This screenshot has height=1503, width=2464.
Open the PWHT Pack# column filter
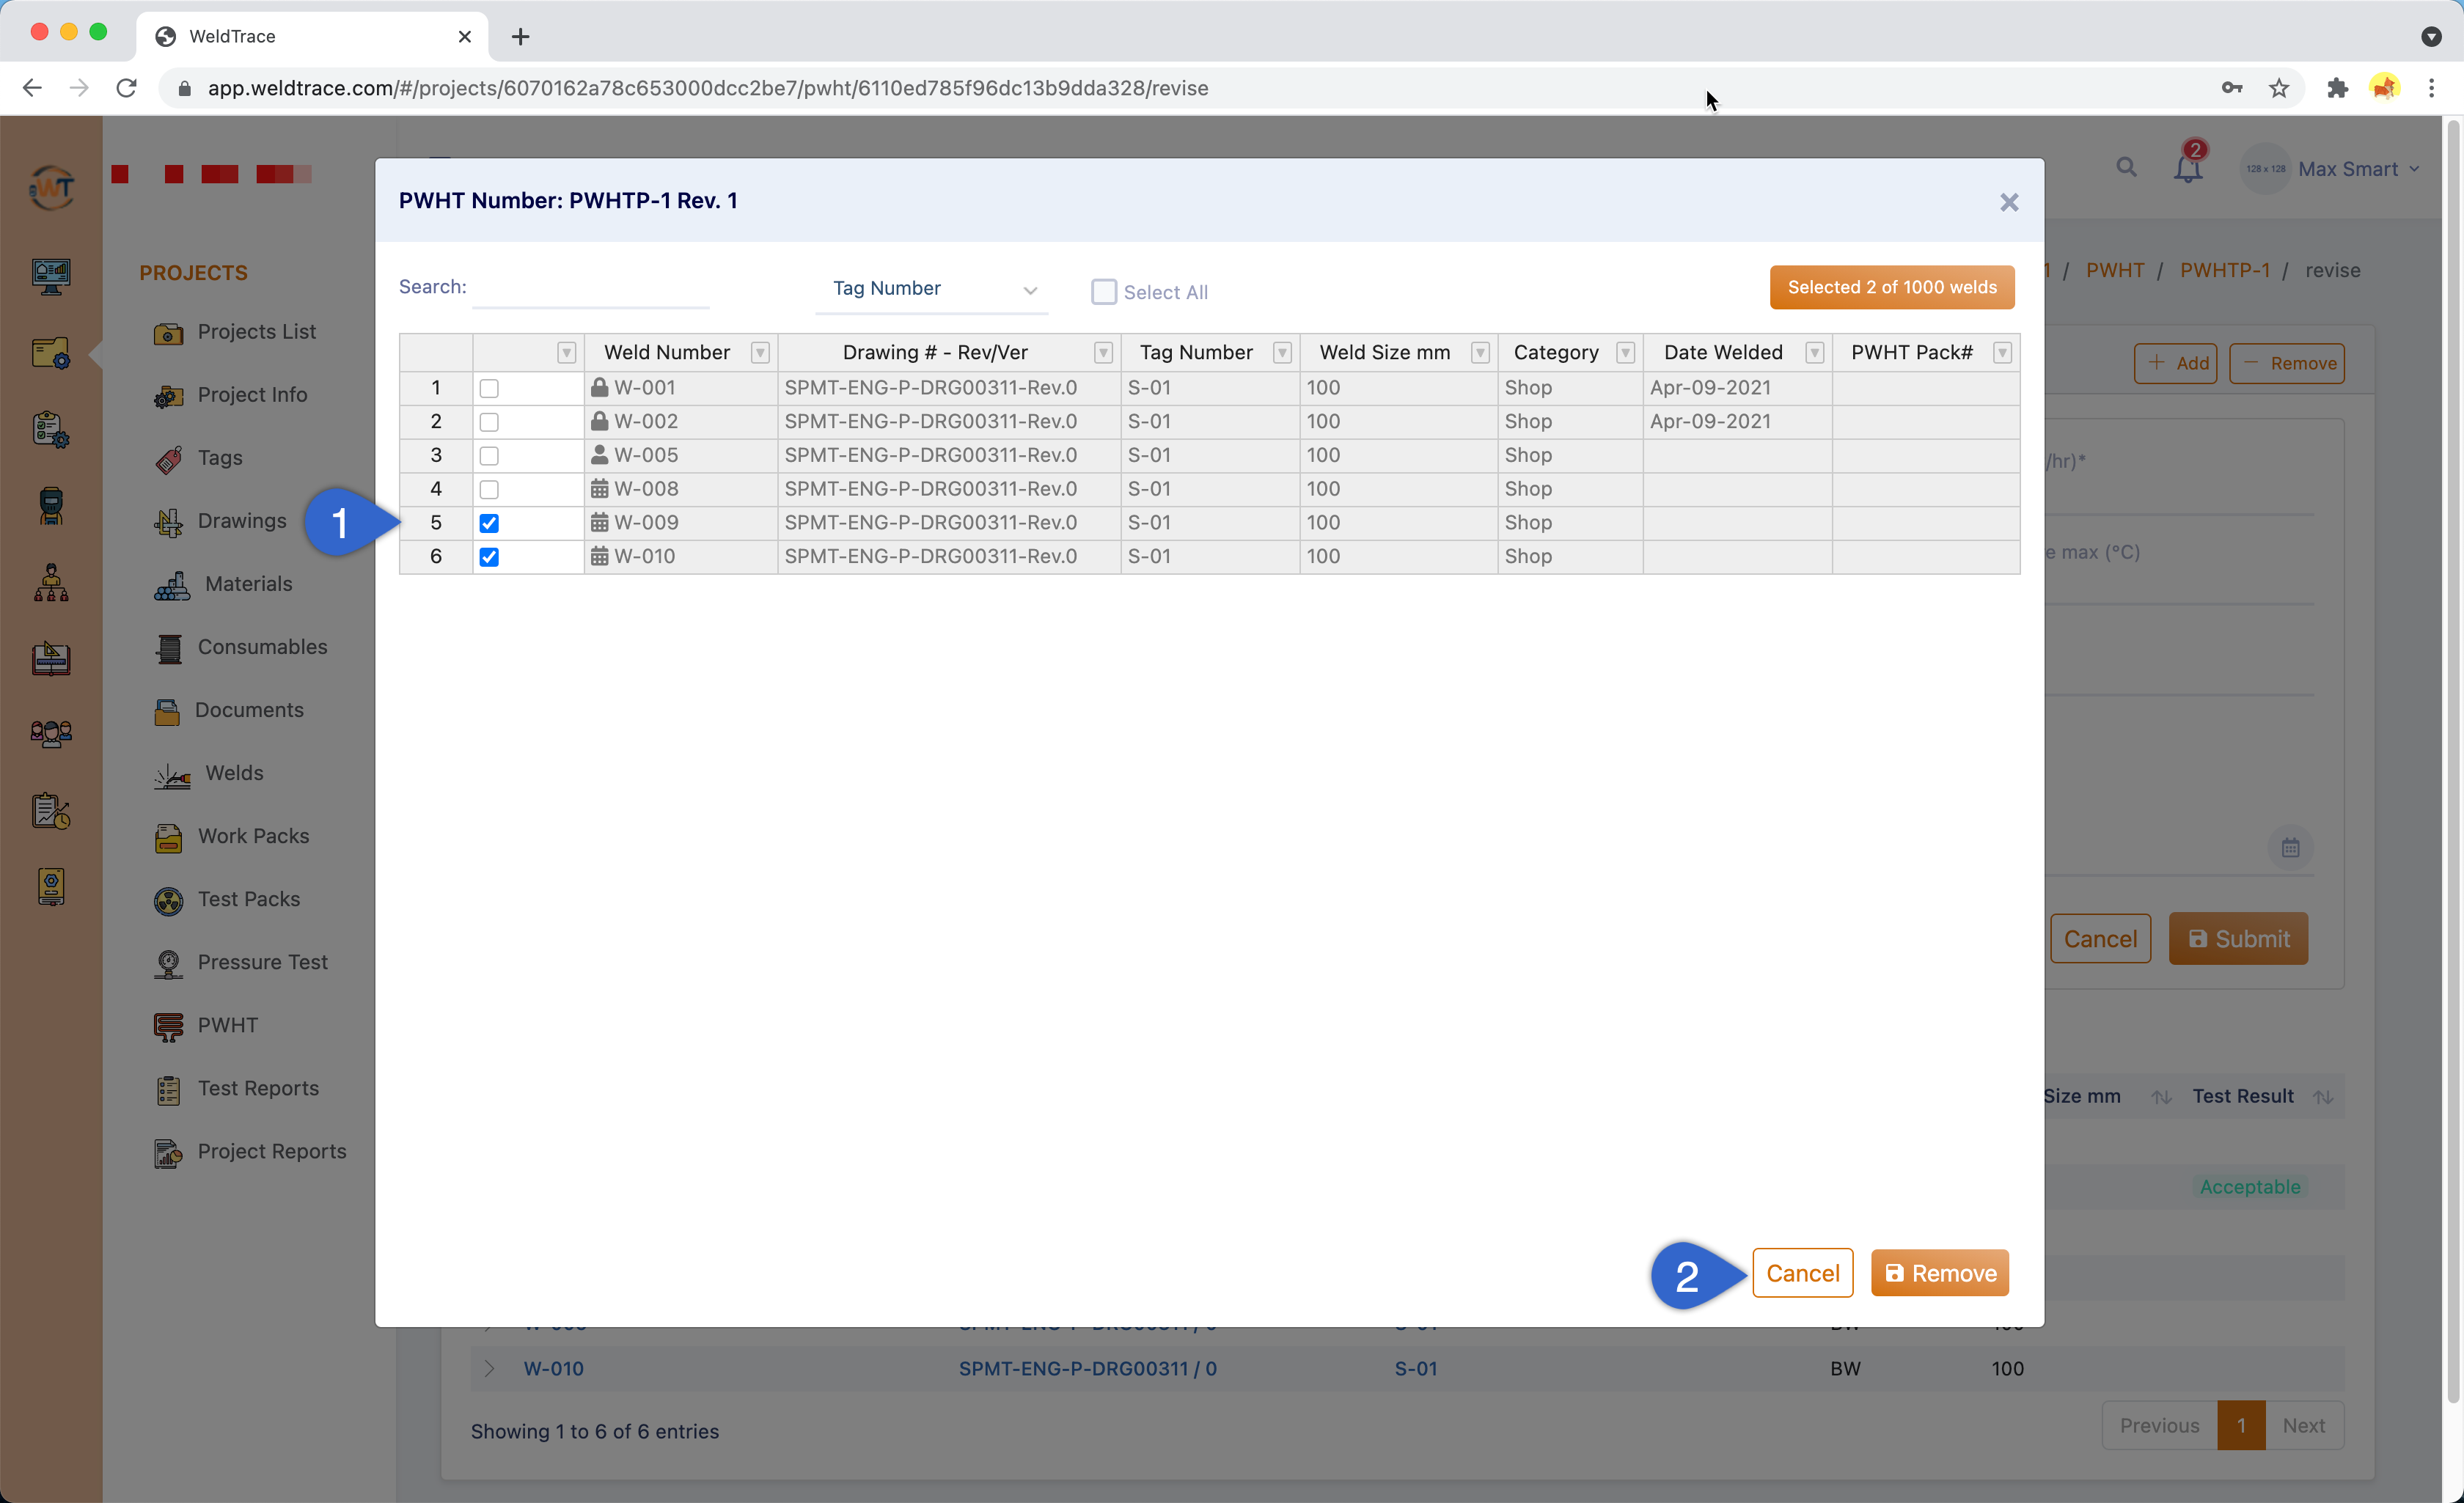pos(2002,353)
